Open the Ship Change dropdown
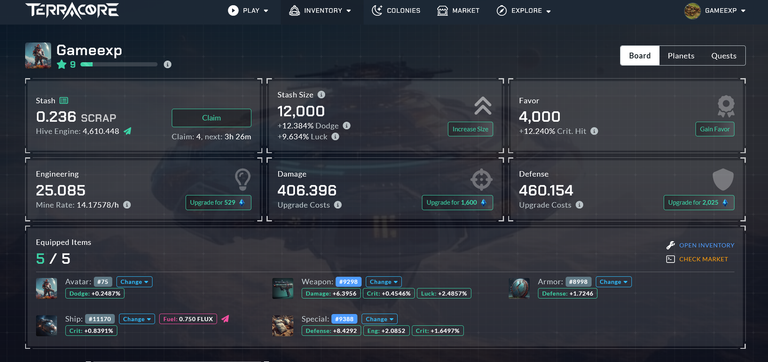 point(137,319)
